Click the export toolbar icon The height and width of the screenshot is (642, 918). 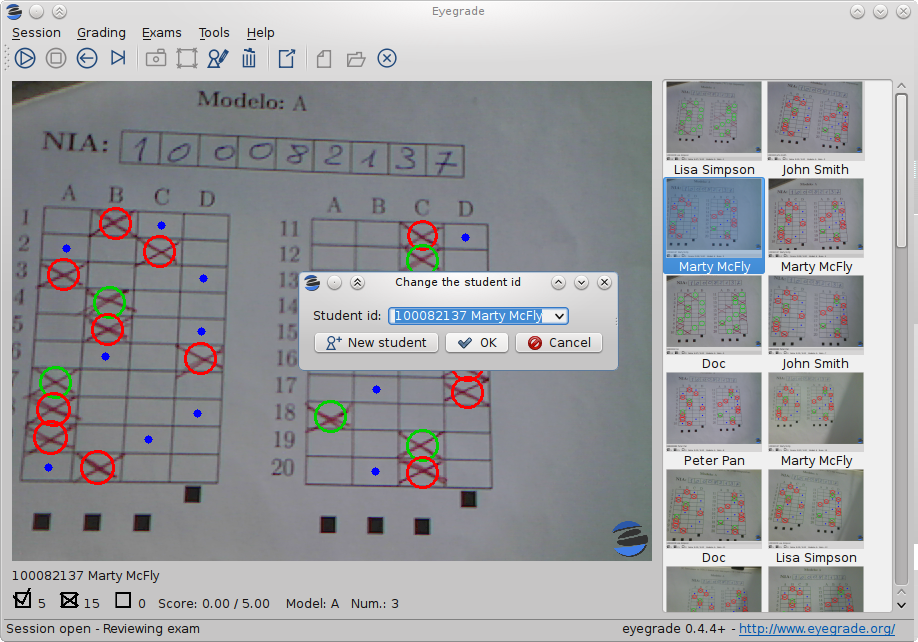click(287, 58)
